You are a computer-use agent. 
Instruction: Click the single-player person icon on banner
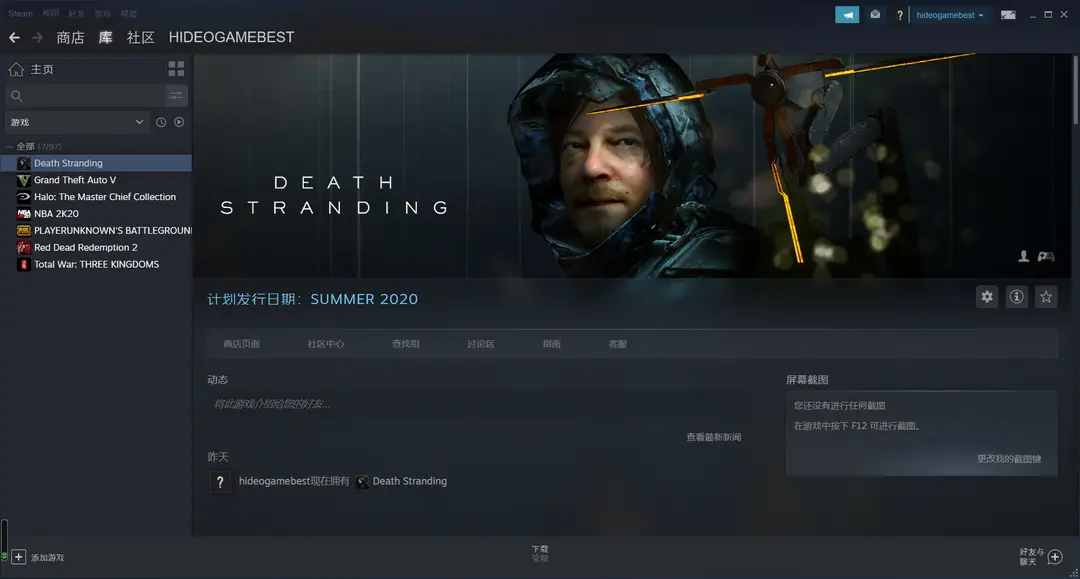coord(1024,256)
